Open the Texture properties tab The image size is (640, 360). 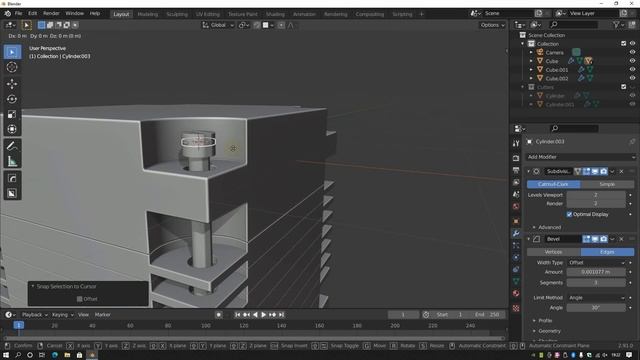tap(516, 308)
